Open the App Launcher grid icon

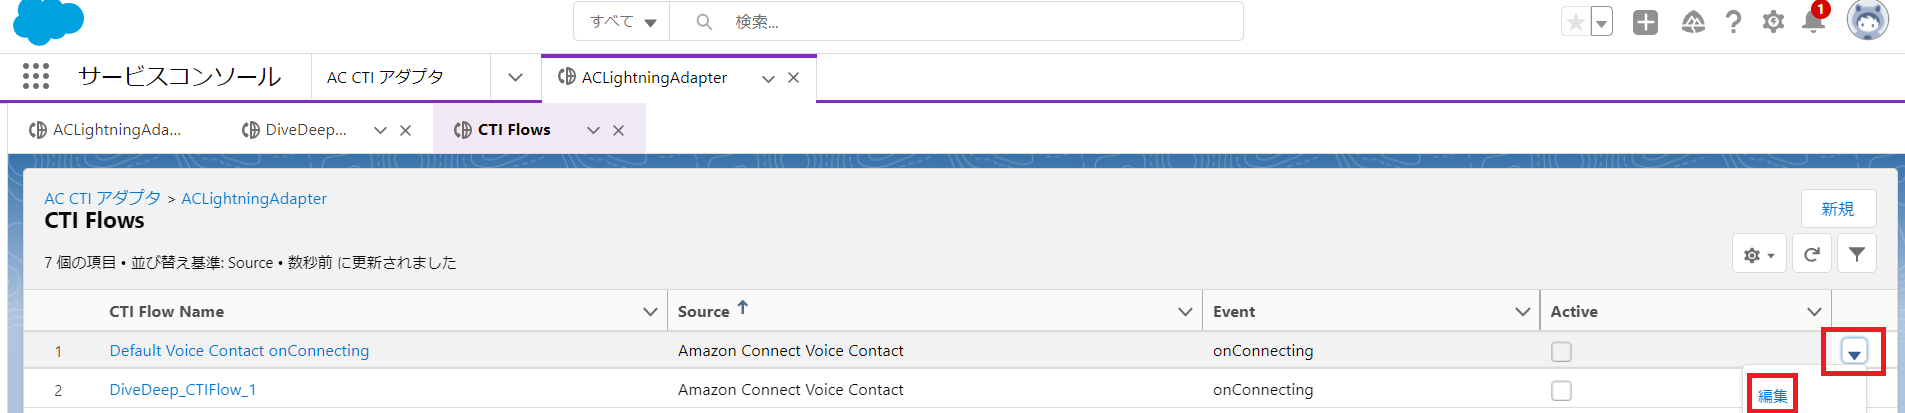(36, 77)
